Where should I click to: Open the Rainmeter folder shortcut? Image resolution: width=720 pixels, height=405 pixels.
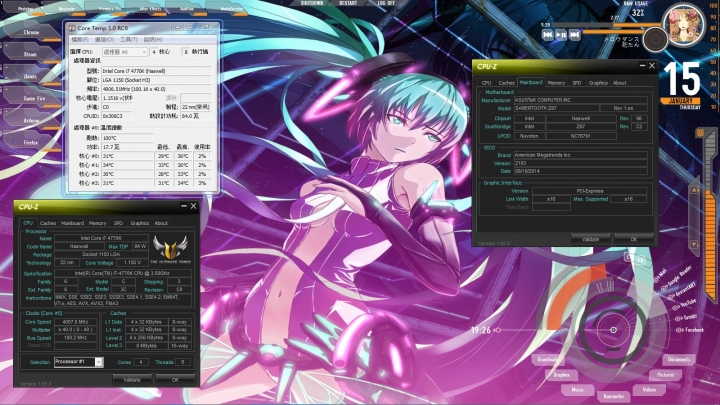coord(614,396)
